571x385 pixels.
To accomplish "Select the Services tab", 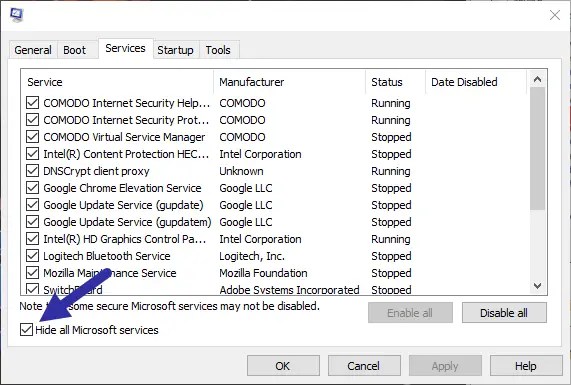I will tap(125, 48).
